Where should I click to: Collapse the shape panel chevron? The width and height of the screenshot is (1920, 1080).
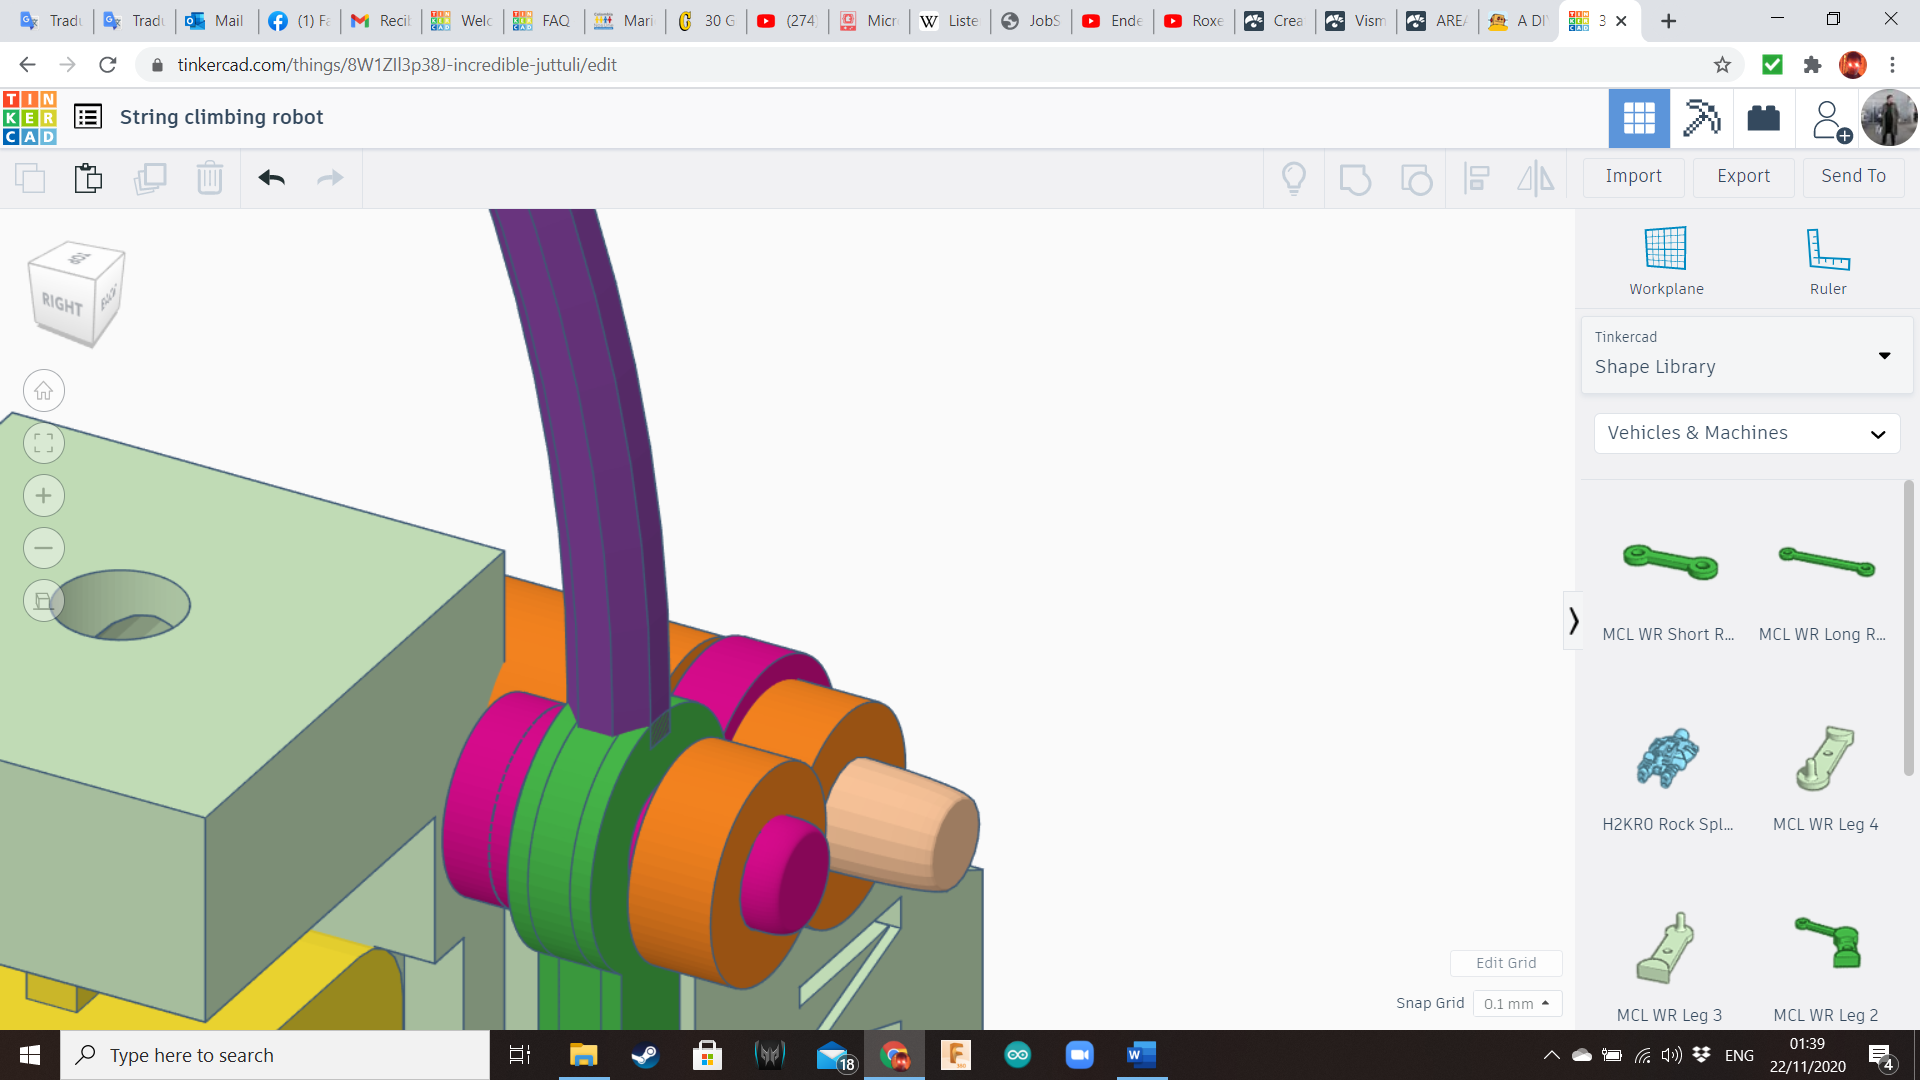point(1575,620)
